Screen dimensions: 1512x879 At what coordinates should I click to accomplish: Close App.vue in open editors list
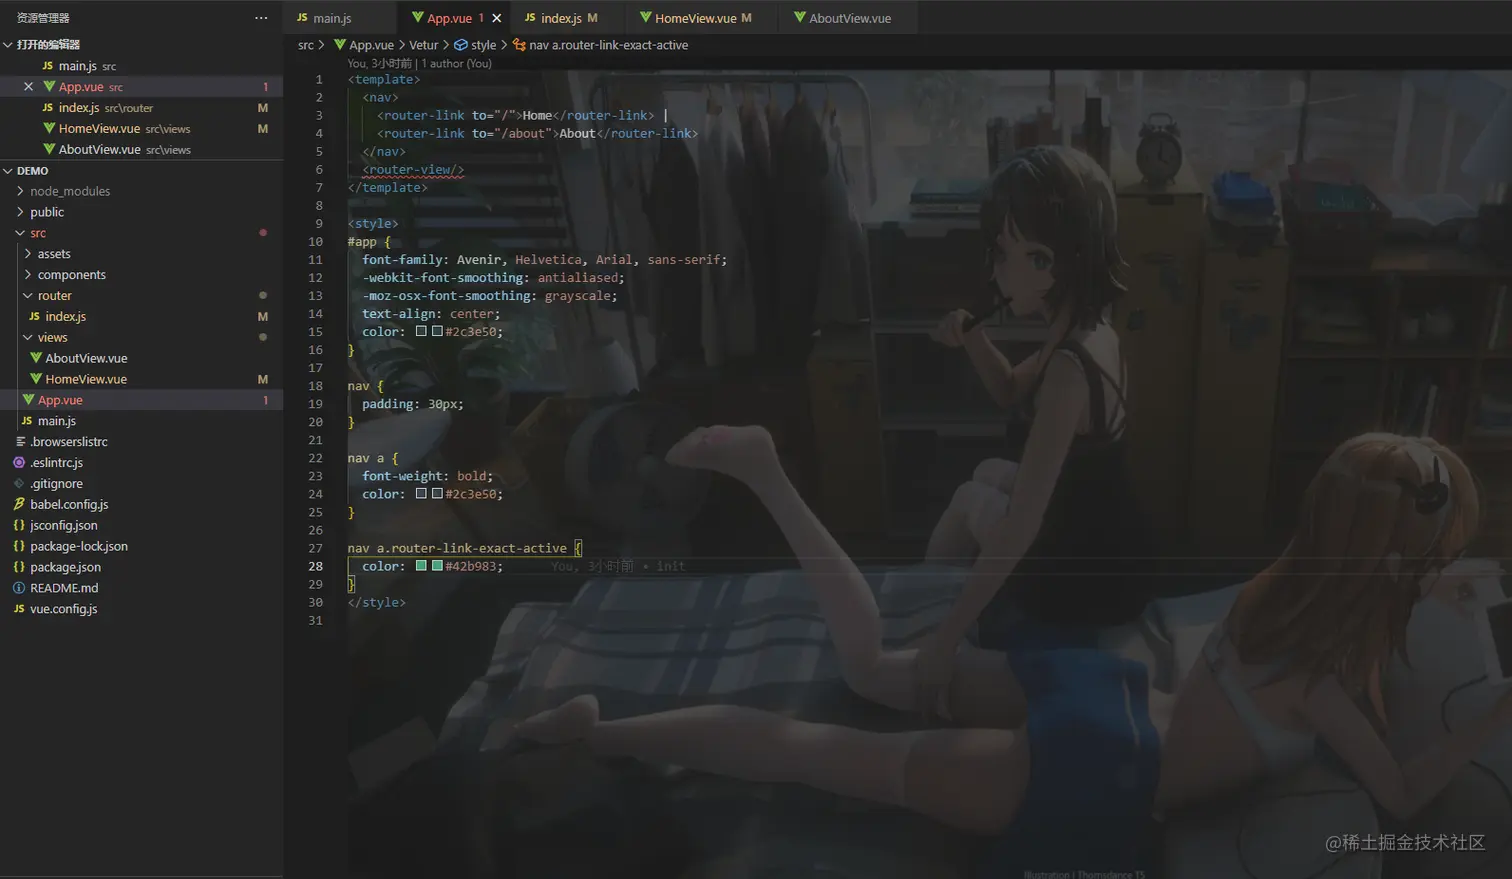pyautogui.click(x=28, y=87)
